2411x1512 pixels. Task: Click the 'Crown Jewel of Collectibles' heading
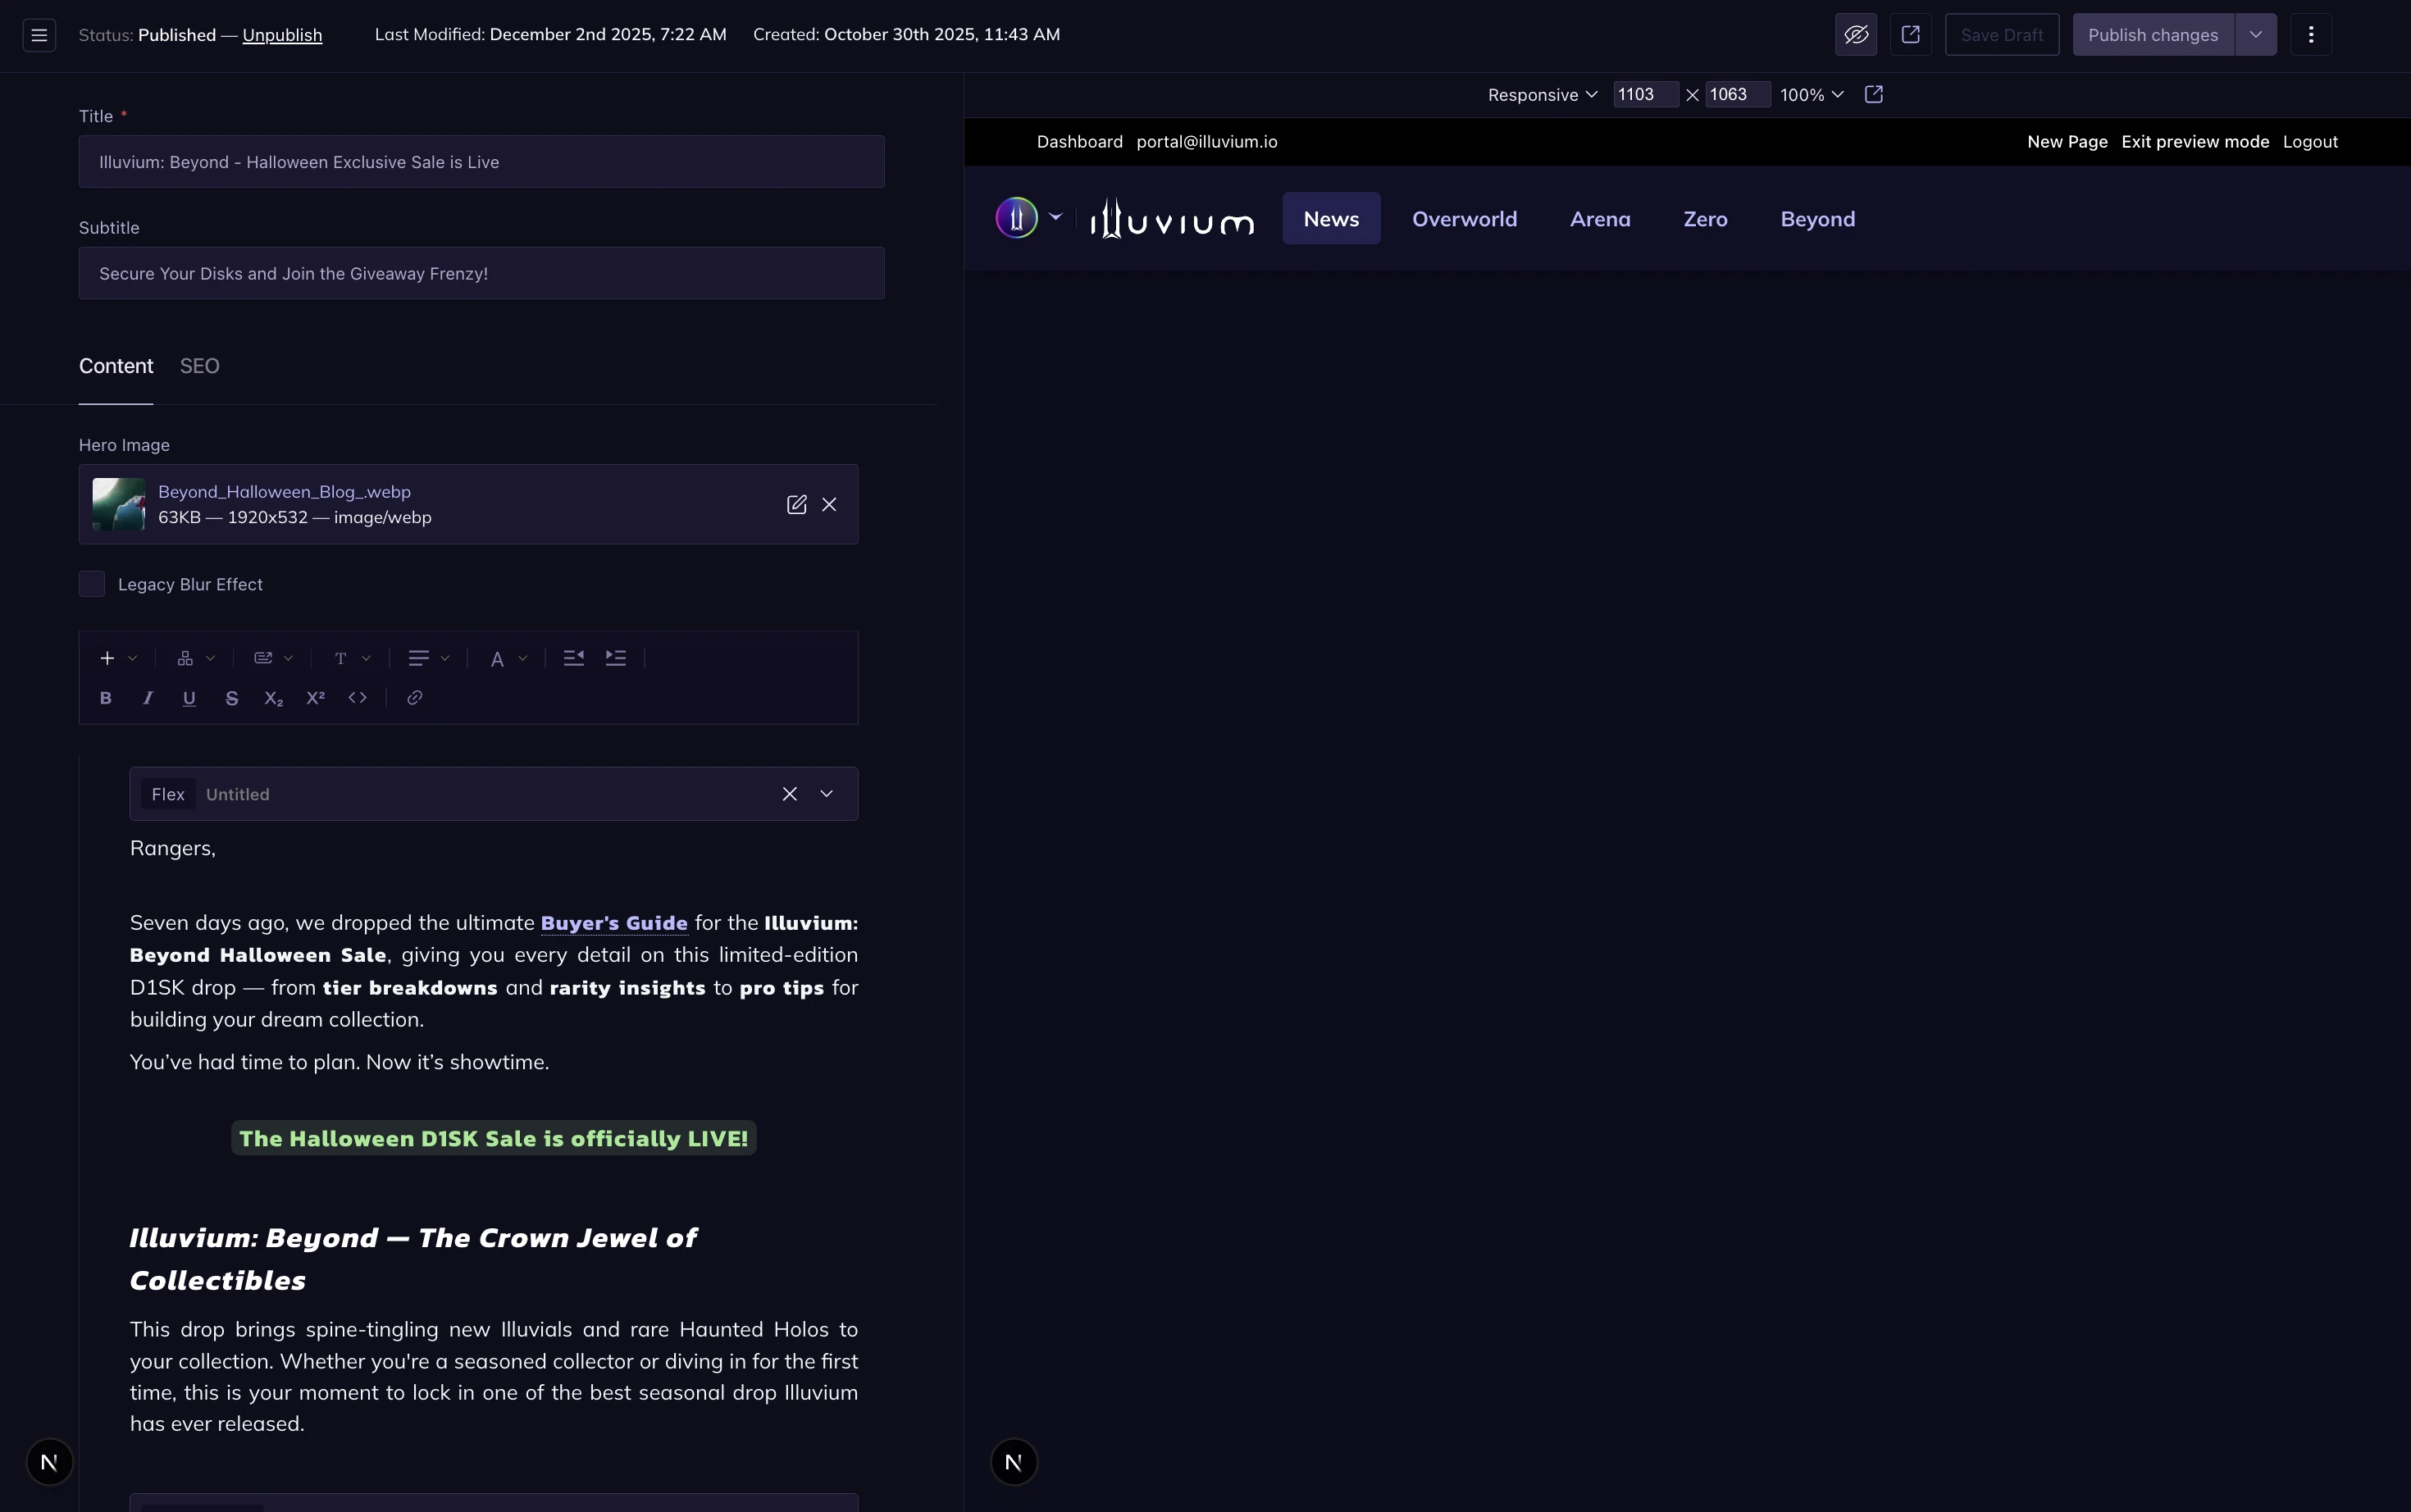click(413, 1259)
